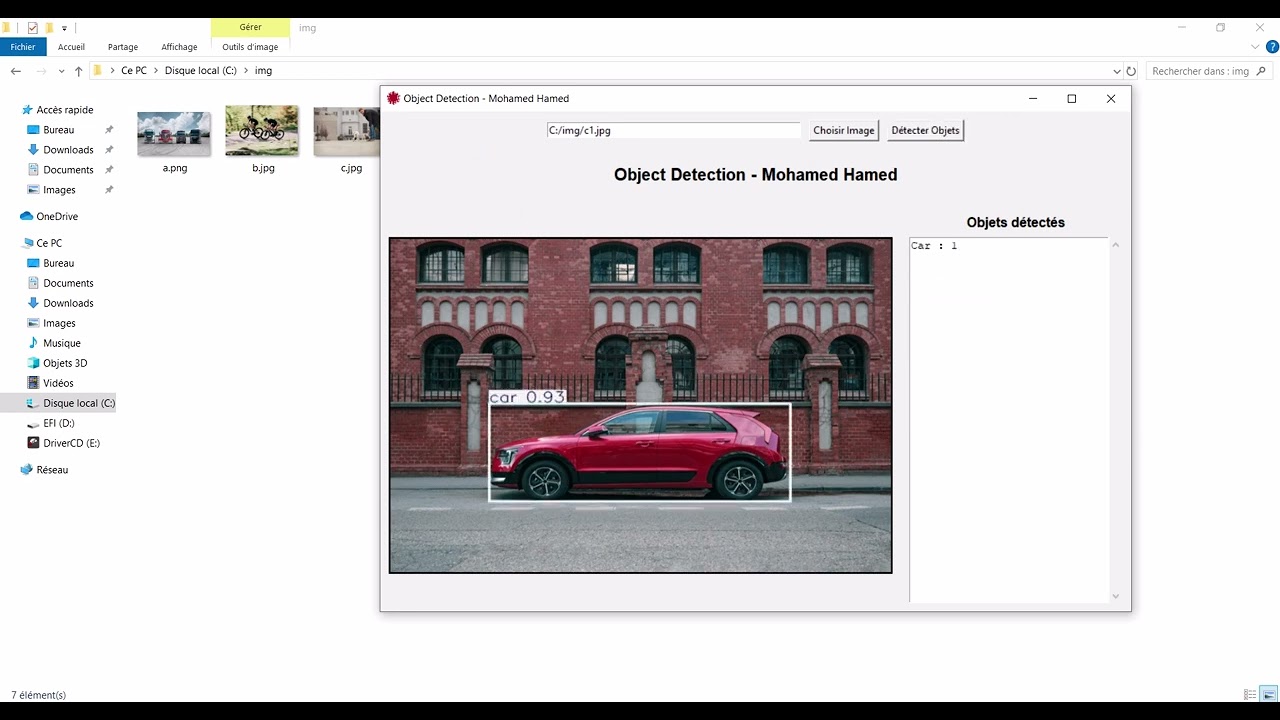The image size is (1280, 720).
Task: Click the search magnifier icon in Explorer
Action: click(1261, 71)
